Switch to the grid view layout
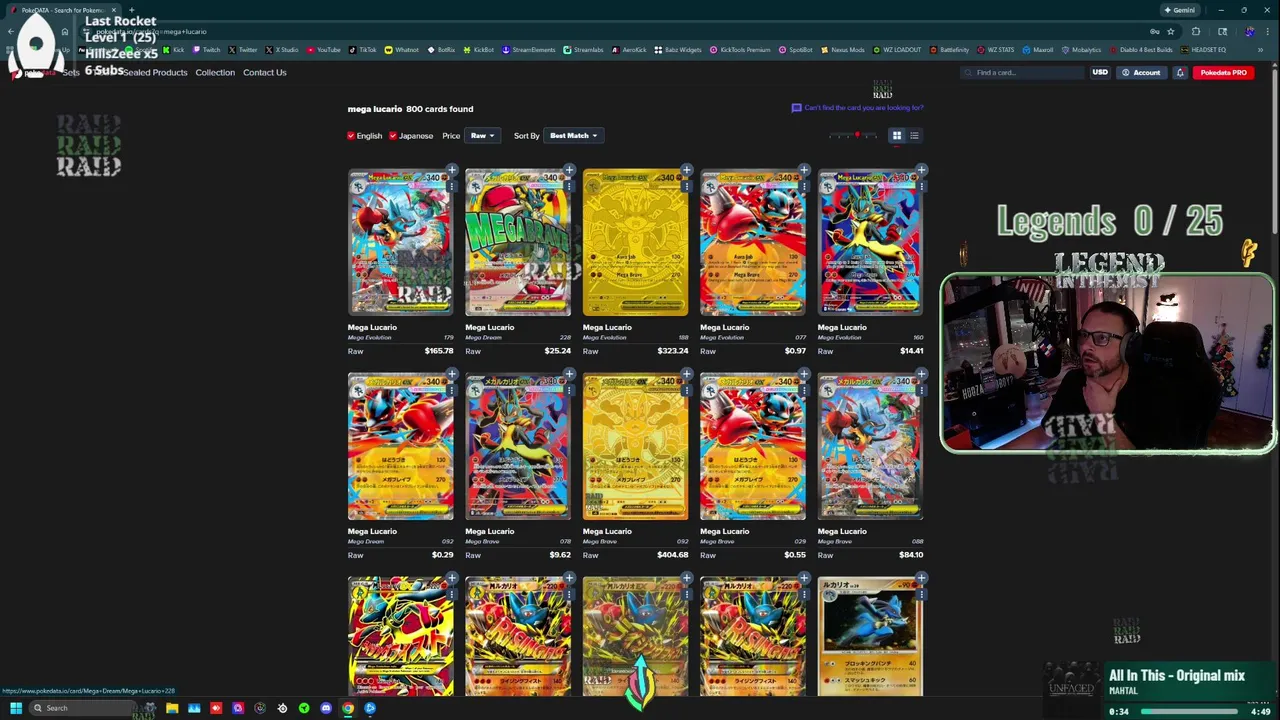1280x720 pixels. pyautogui.click(x=897, y=135)
